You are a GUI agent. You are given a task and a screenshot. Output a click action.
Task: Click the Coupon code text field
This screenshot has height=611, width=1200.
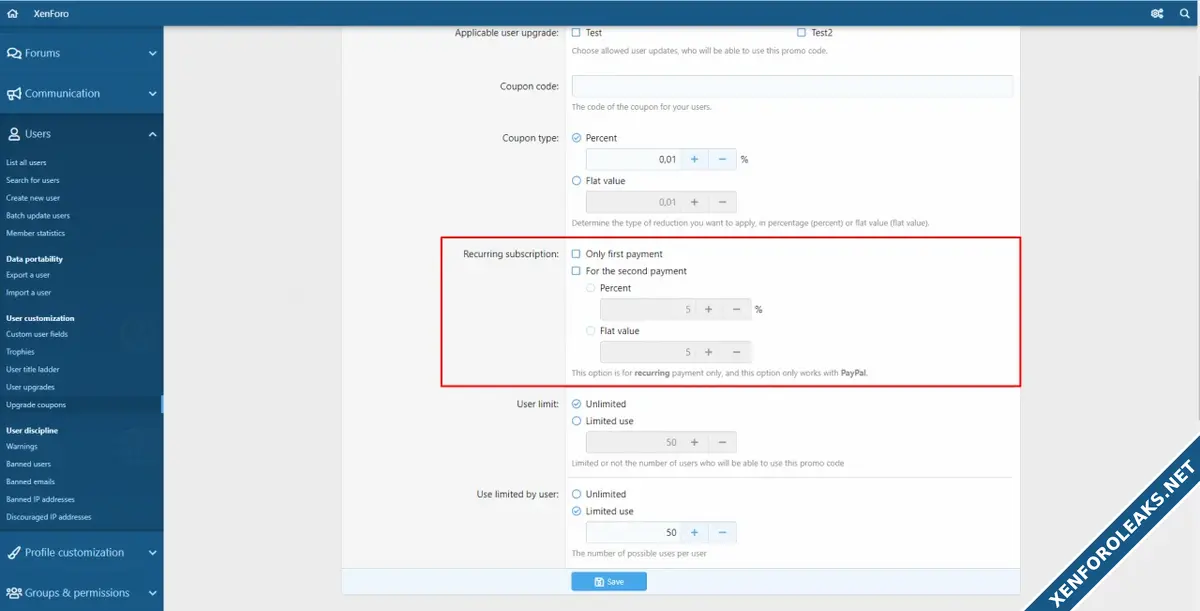pyautogui.click(x=792, y=86)
